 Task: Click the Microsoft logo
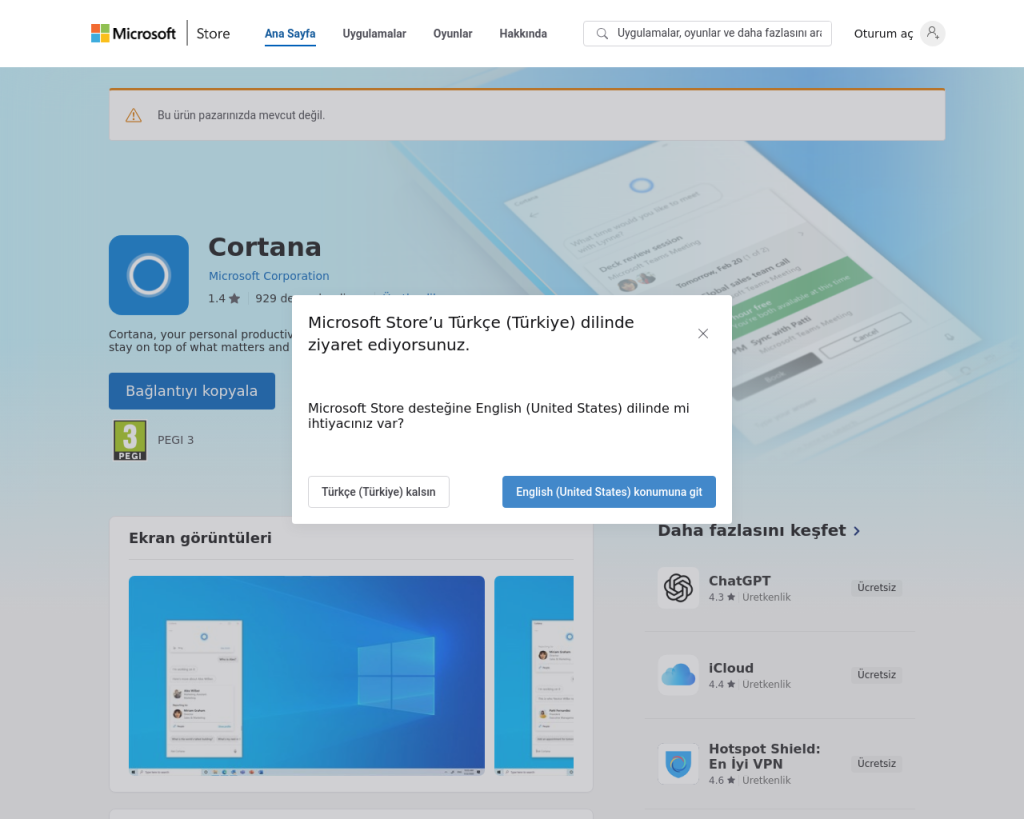click(x=133, y=33)
